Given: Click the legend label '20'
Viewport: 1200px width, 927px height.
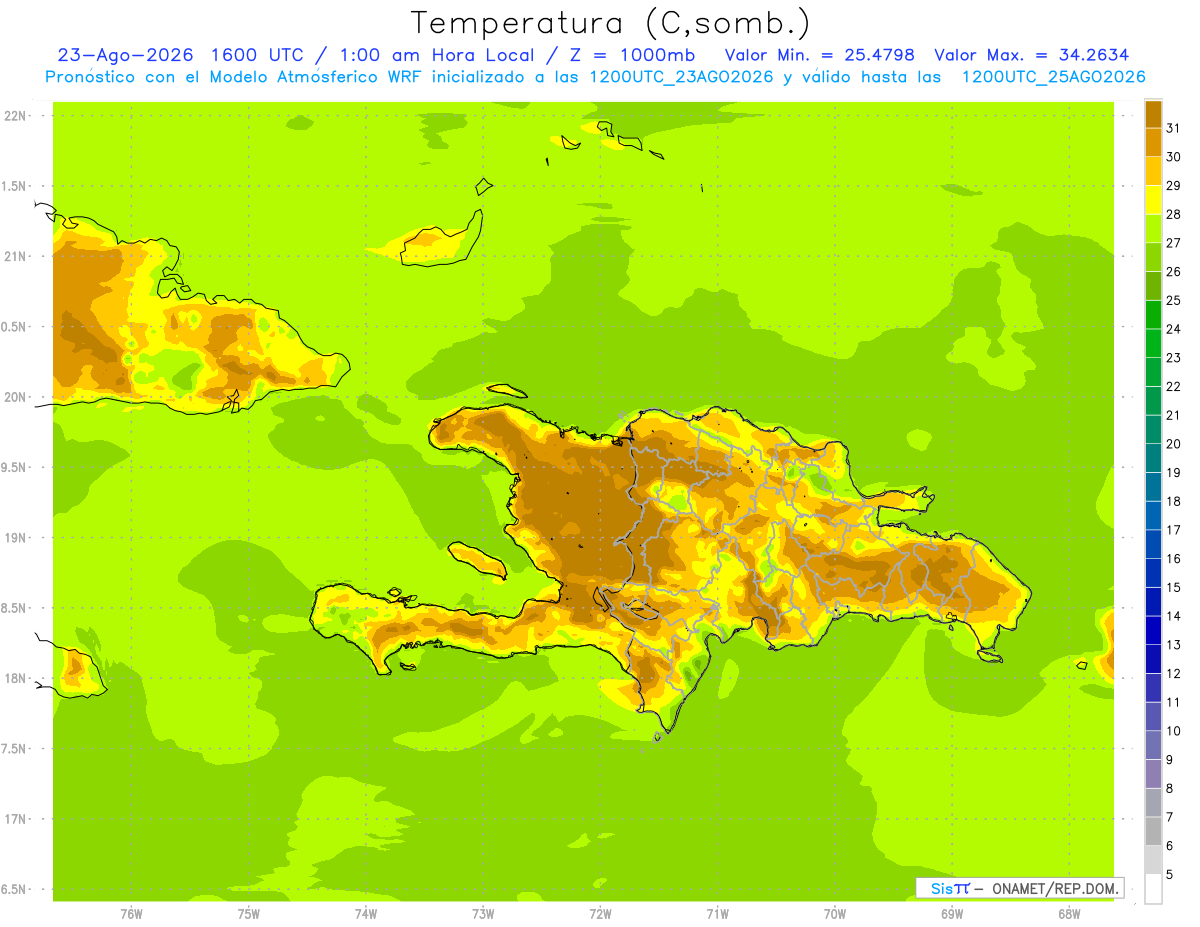Looking at the screenshot, I should 1174,444.
